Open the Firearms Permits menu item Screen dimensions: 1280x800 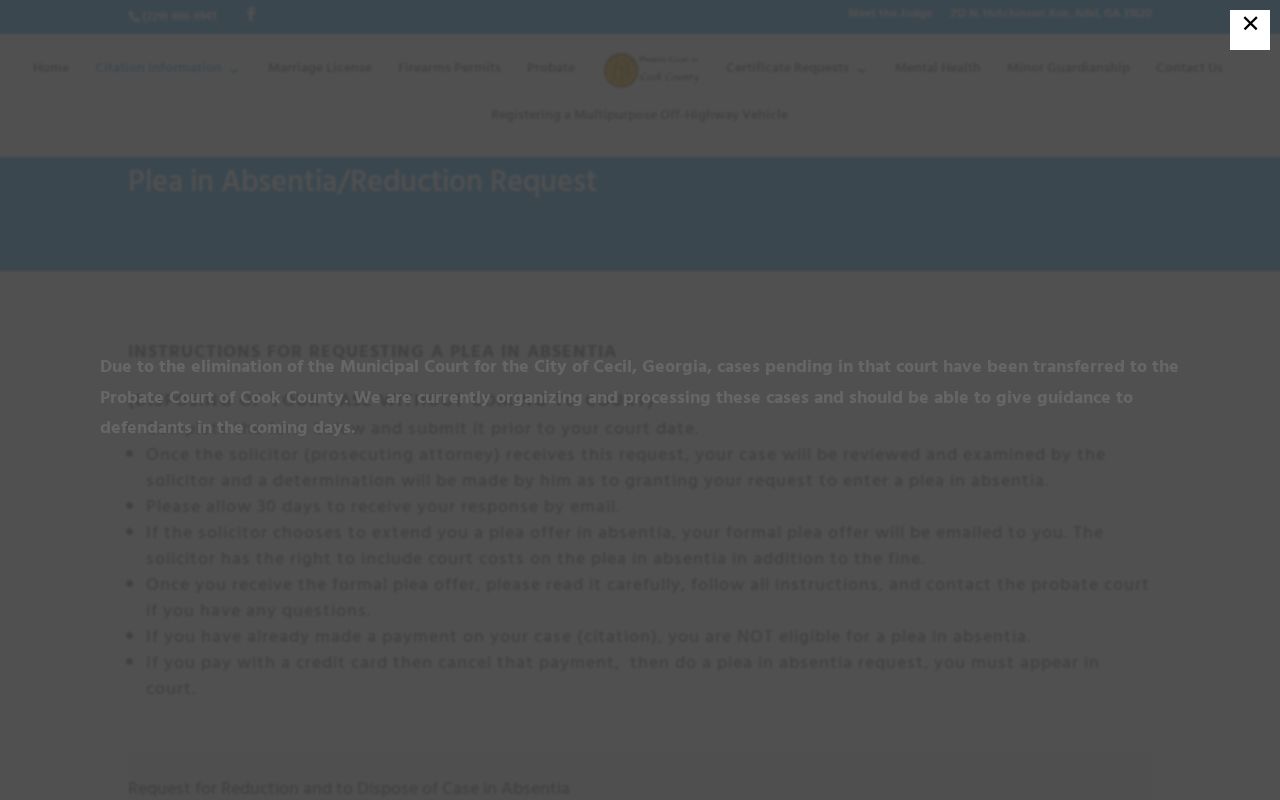coord(449,68)
